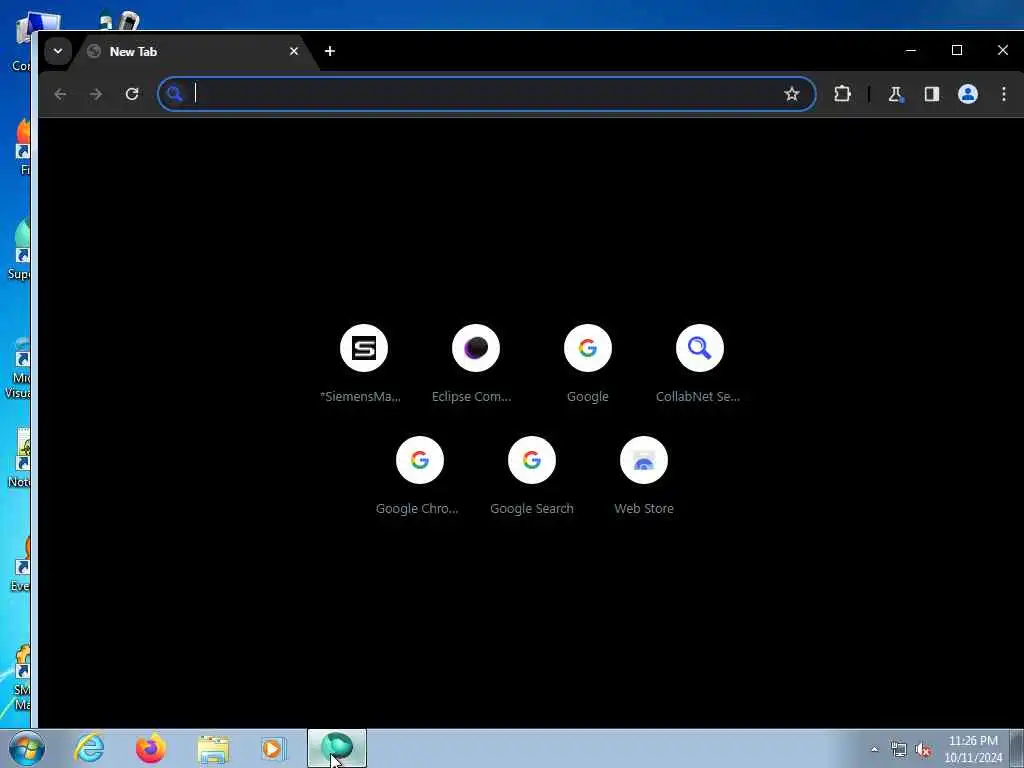Open the CollabNet Se... shortcut

pos(699,363)
